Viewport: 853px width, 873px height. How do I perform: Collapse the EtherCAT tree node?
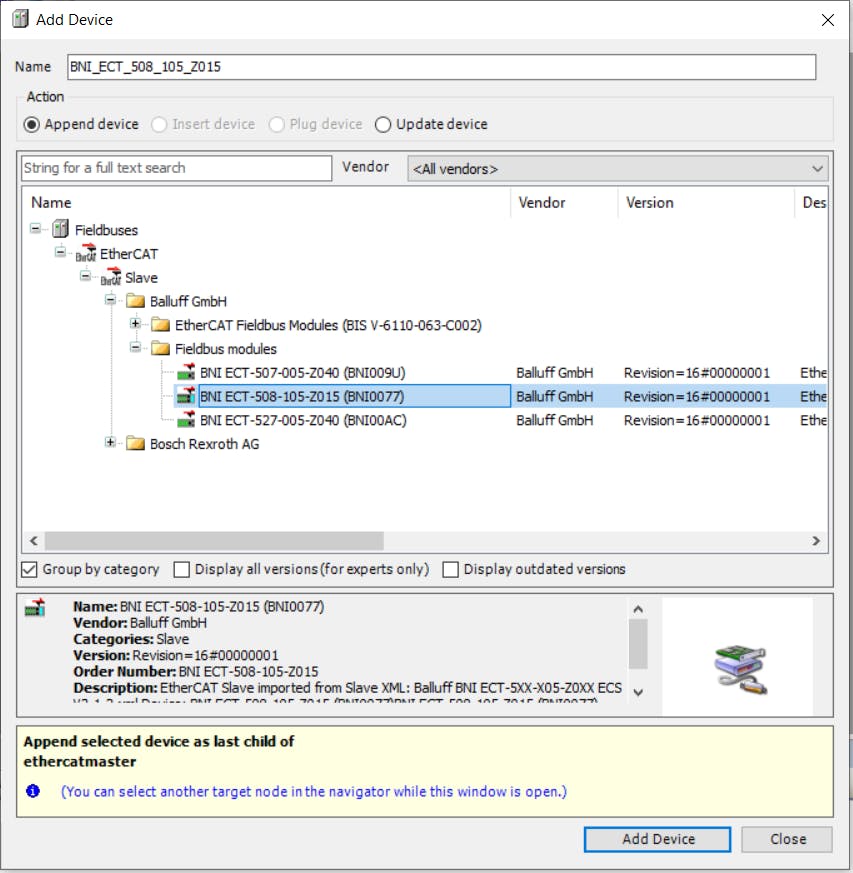click(61, 252)
